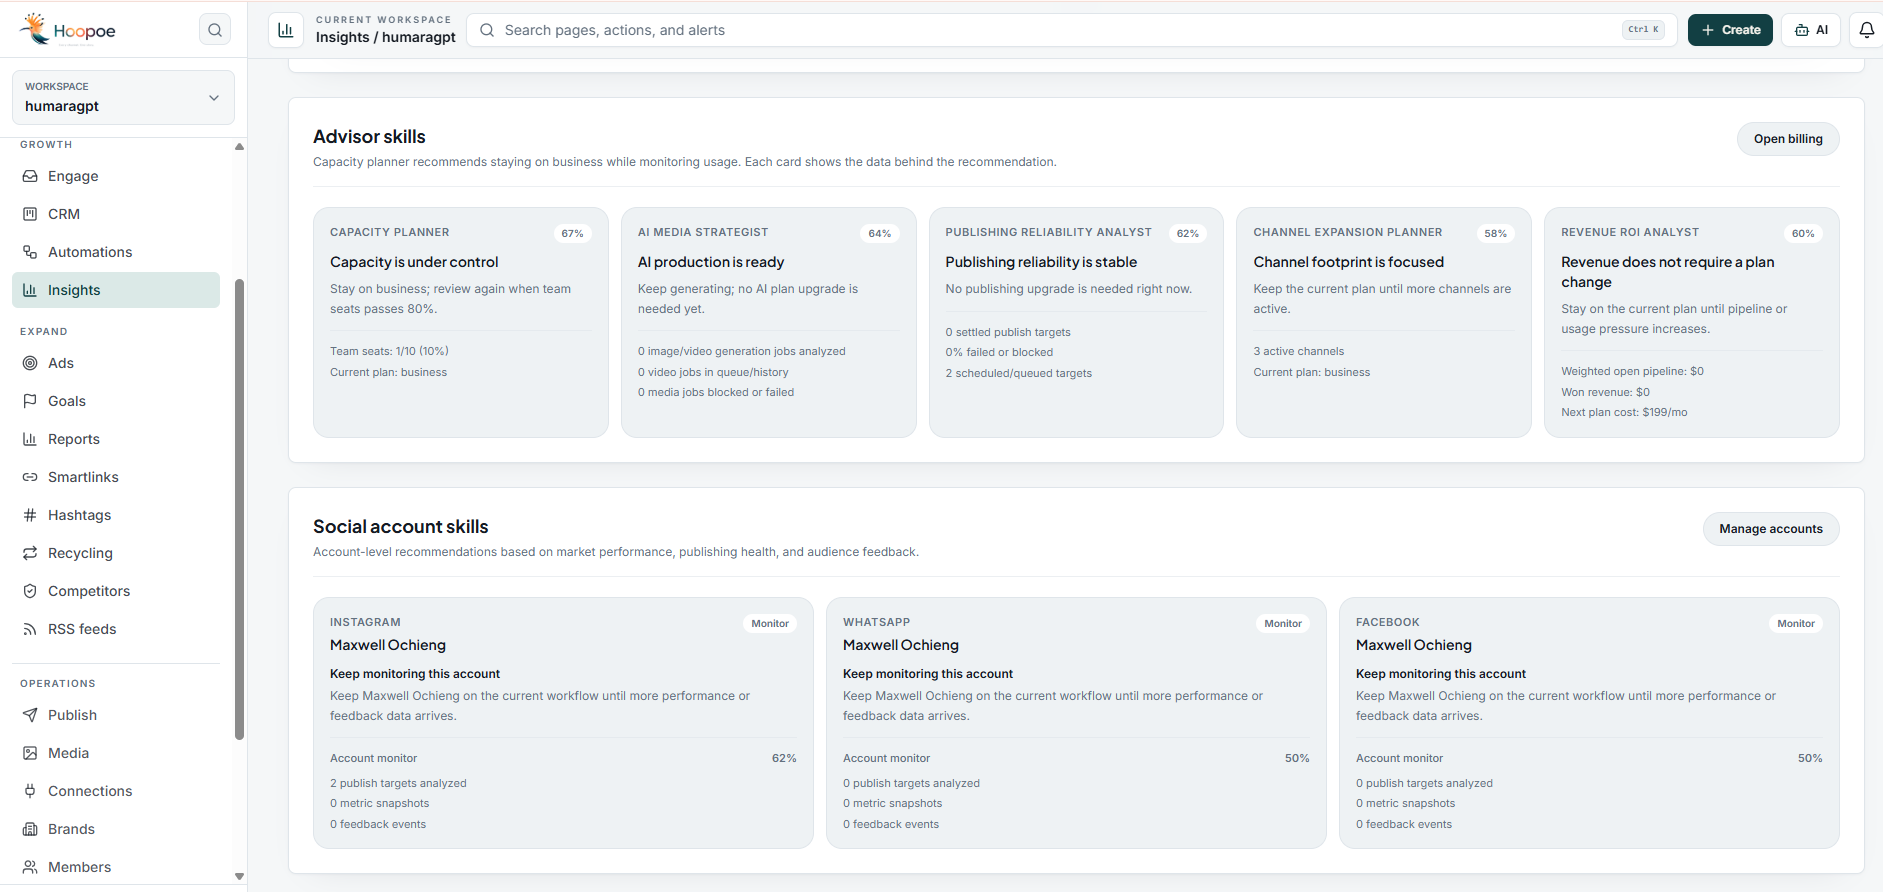The image size is (1883, 892).
Task: Select the Publishing Reliability Analyst card
Action: pyautogui.click(x=1076, y=322)
